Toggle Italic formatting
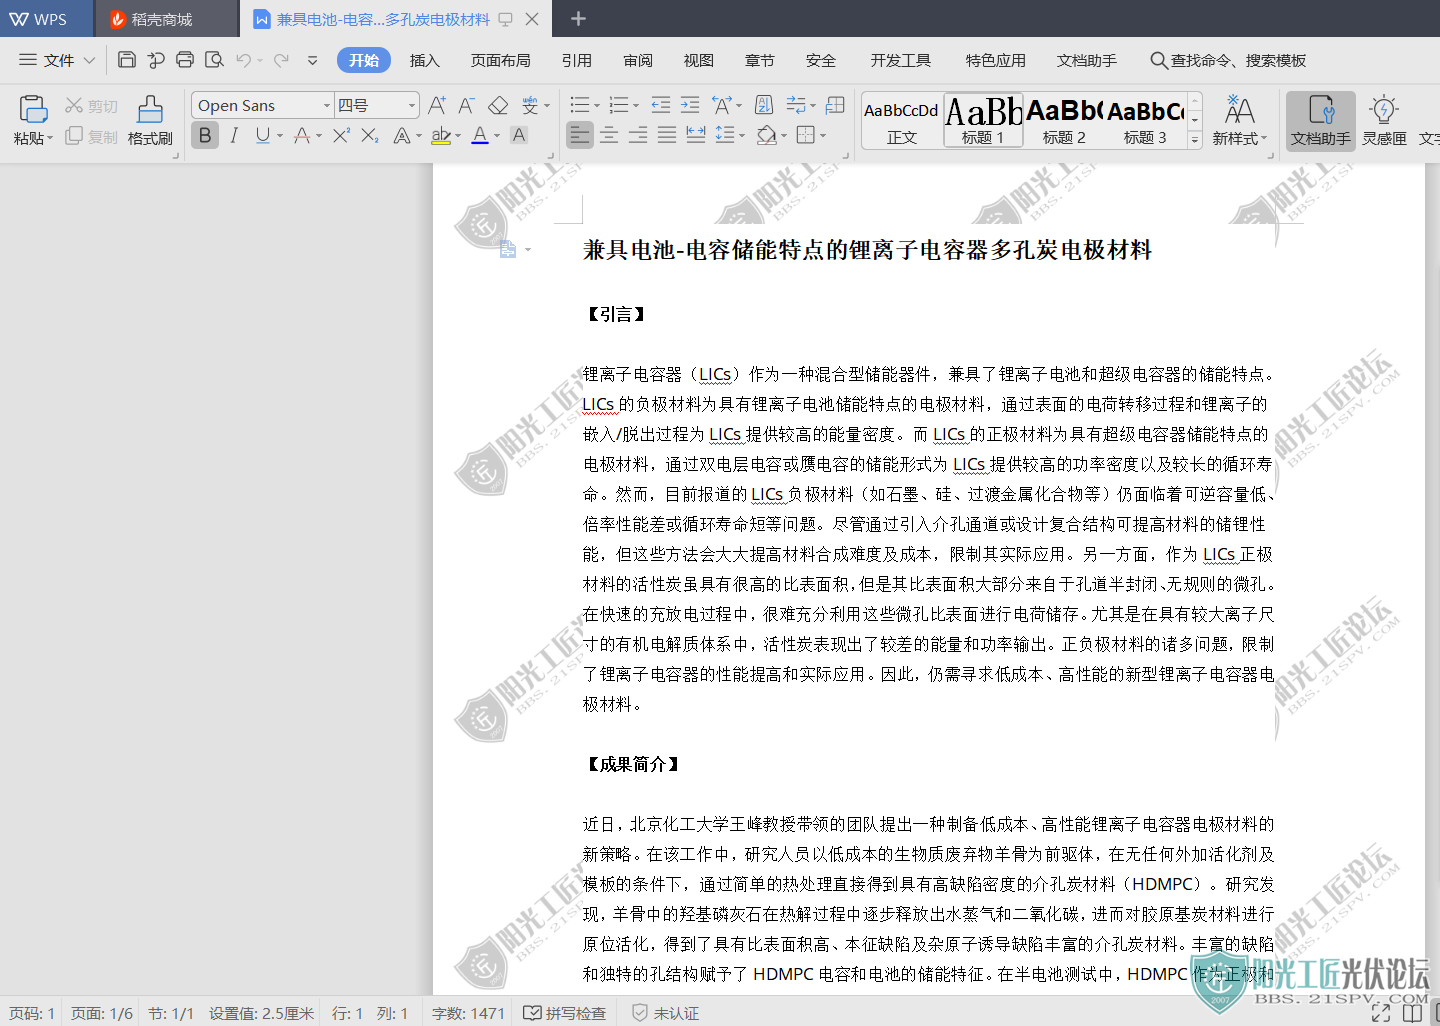The height and width of the screenshot is (1026, 1440). tap(234, 135)
